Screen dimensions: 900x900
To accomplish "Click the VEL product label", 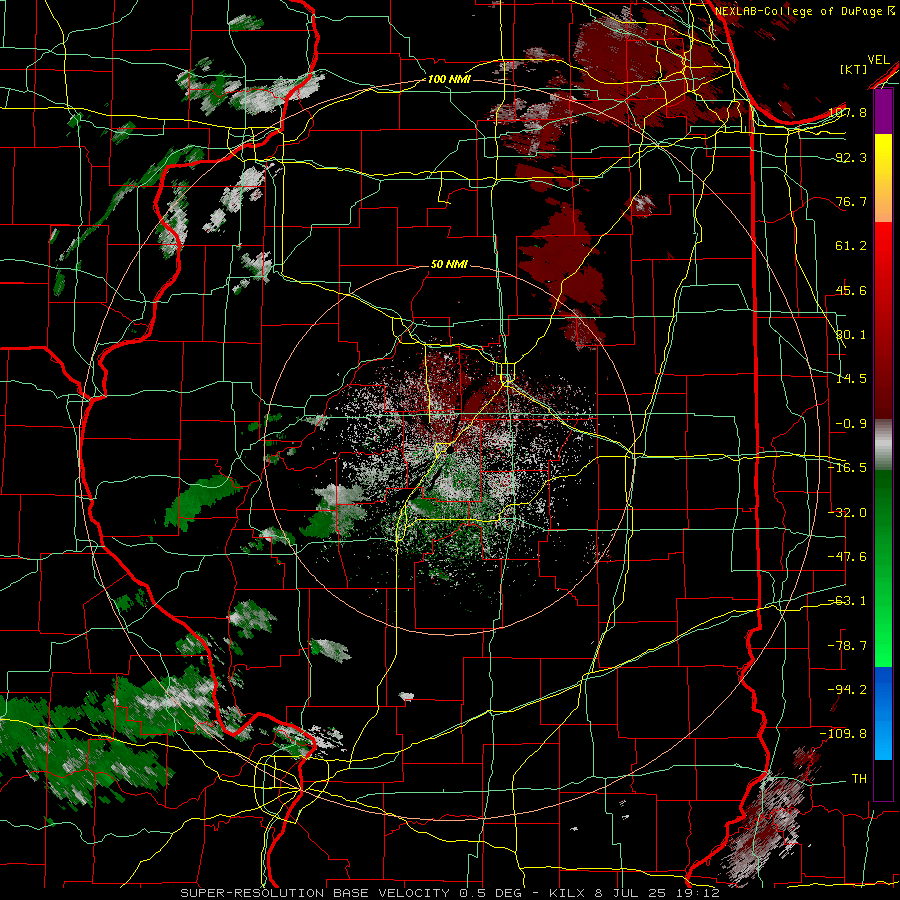I will (x=878, y=60).
